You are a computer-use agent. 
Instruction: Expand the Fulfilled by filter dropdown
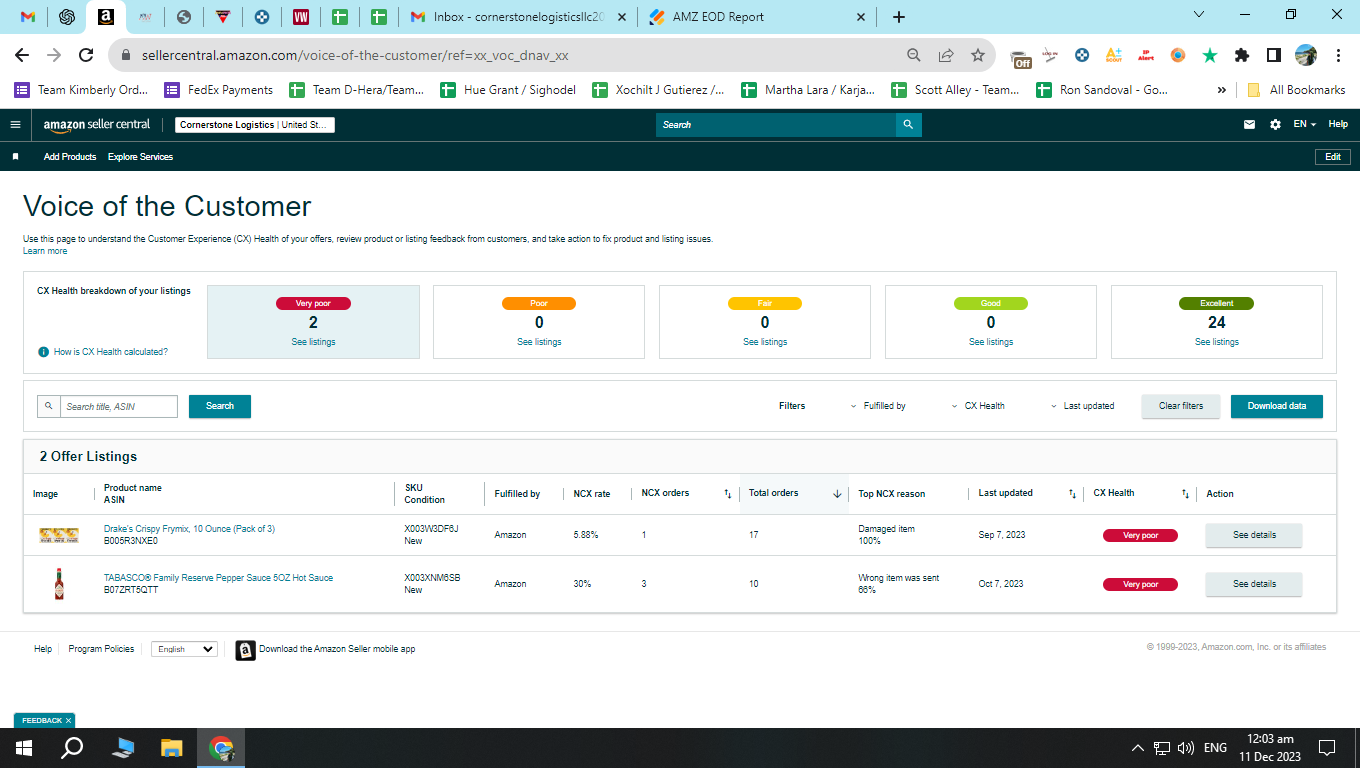878,406
